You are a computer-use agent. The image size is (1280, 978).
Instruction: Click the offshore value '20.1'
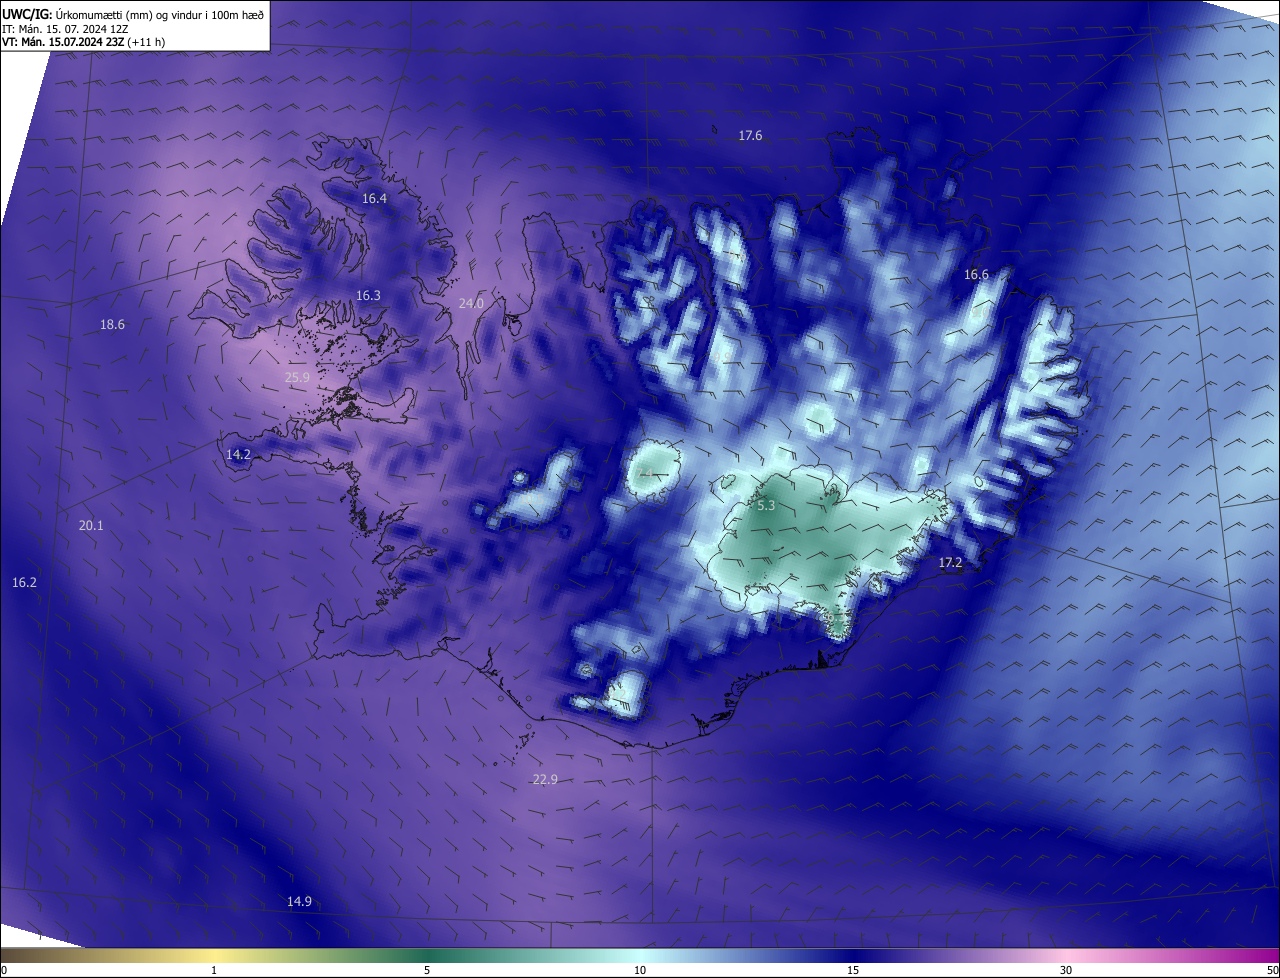91,526
